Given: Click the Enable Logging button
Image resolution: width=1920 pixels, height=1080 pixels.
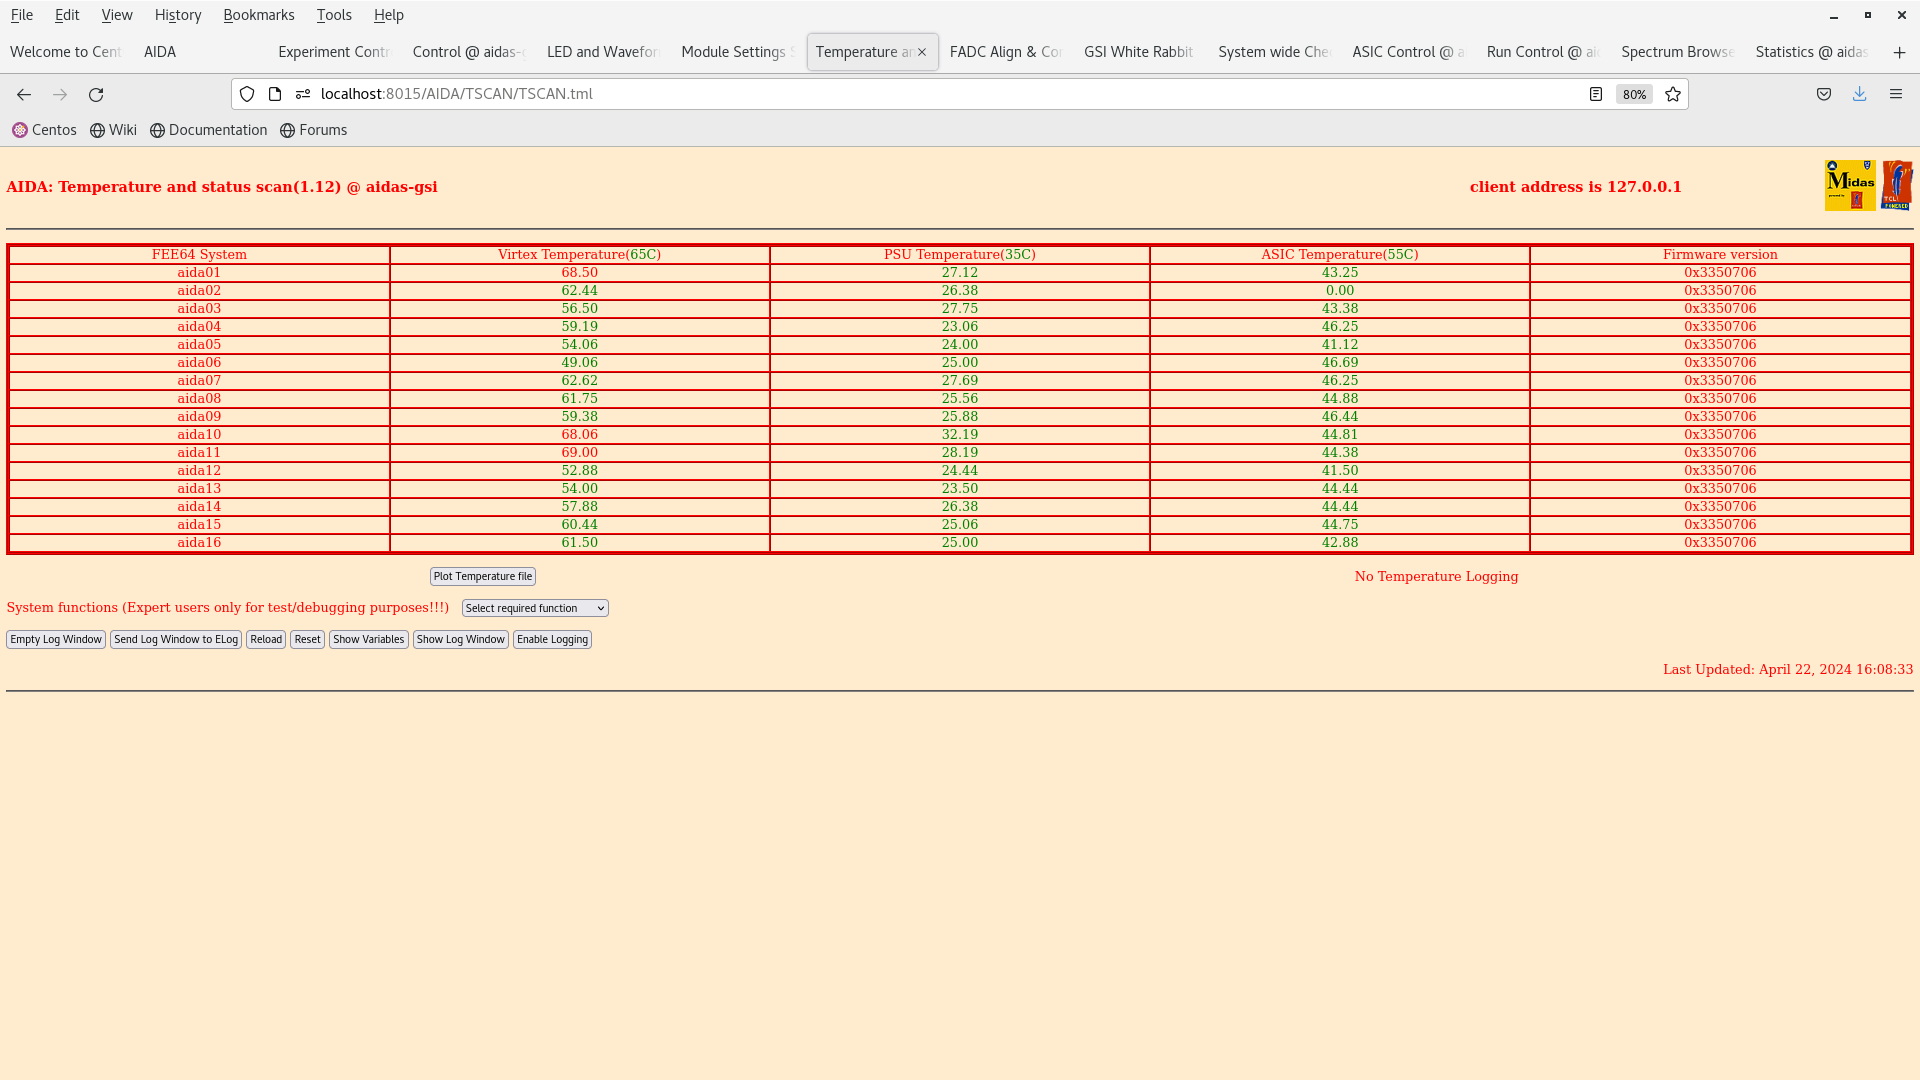Looking at the screenshot, I should (553, 640).
